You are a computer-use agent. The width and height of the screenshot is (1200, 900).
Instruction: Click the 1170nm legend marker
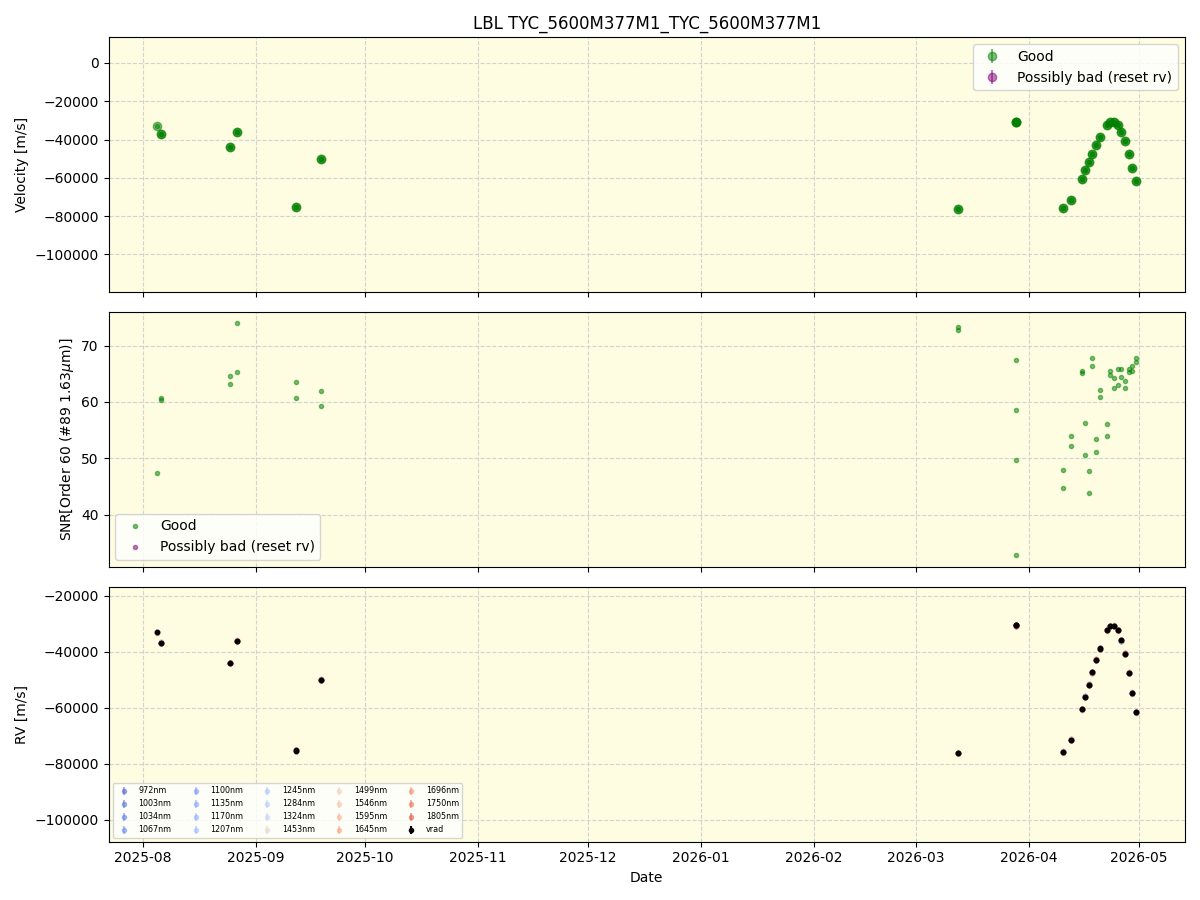coord(196,817)
